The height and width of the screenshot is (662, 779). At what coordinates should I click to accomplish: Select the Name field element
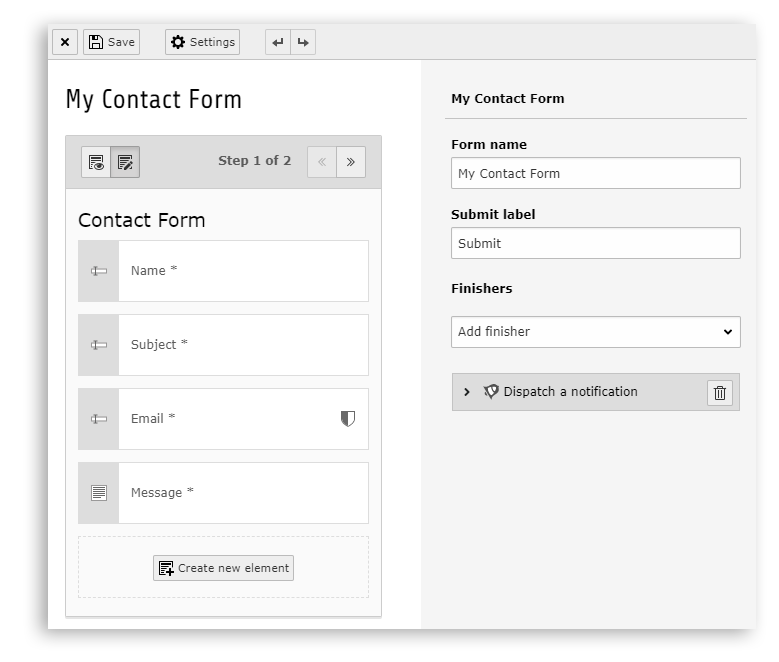point(242,271)
